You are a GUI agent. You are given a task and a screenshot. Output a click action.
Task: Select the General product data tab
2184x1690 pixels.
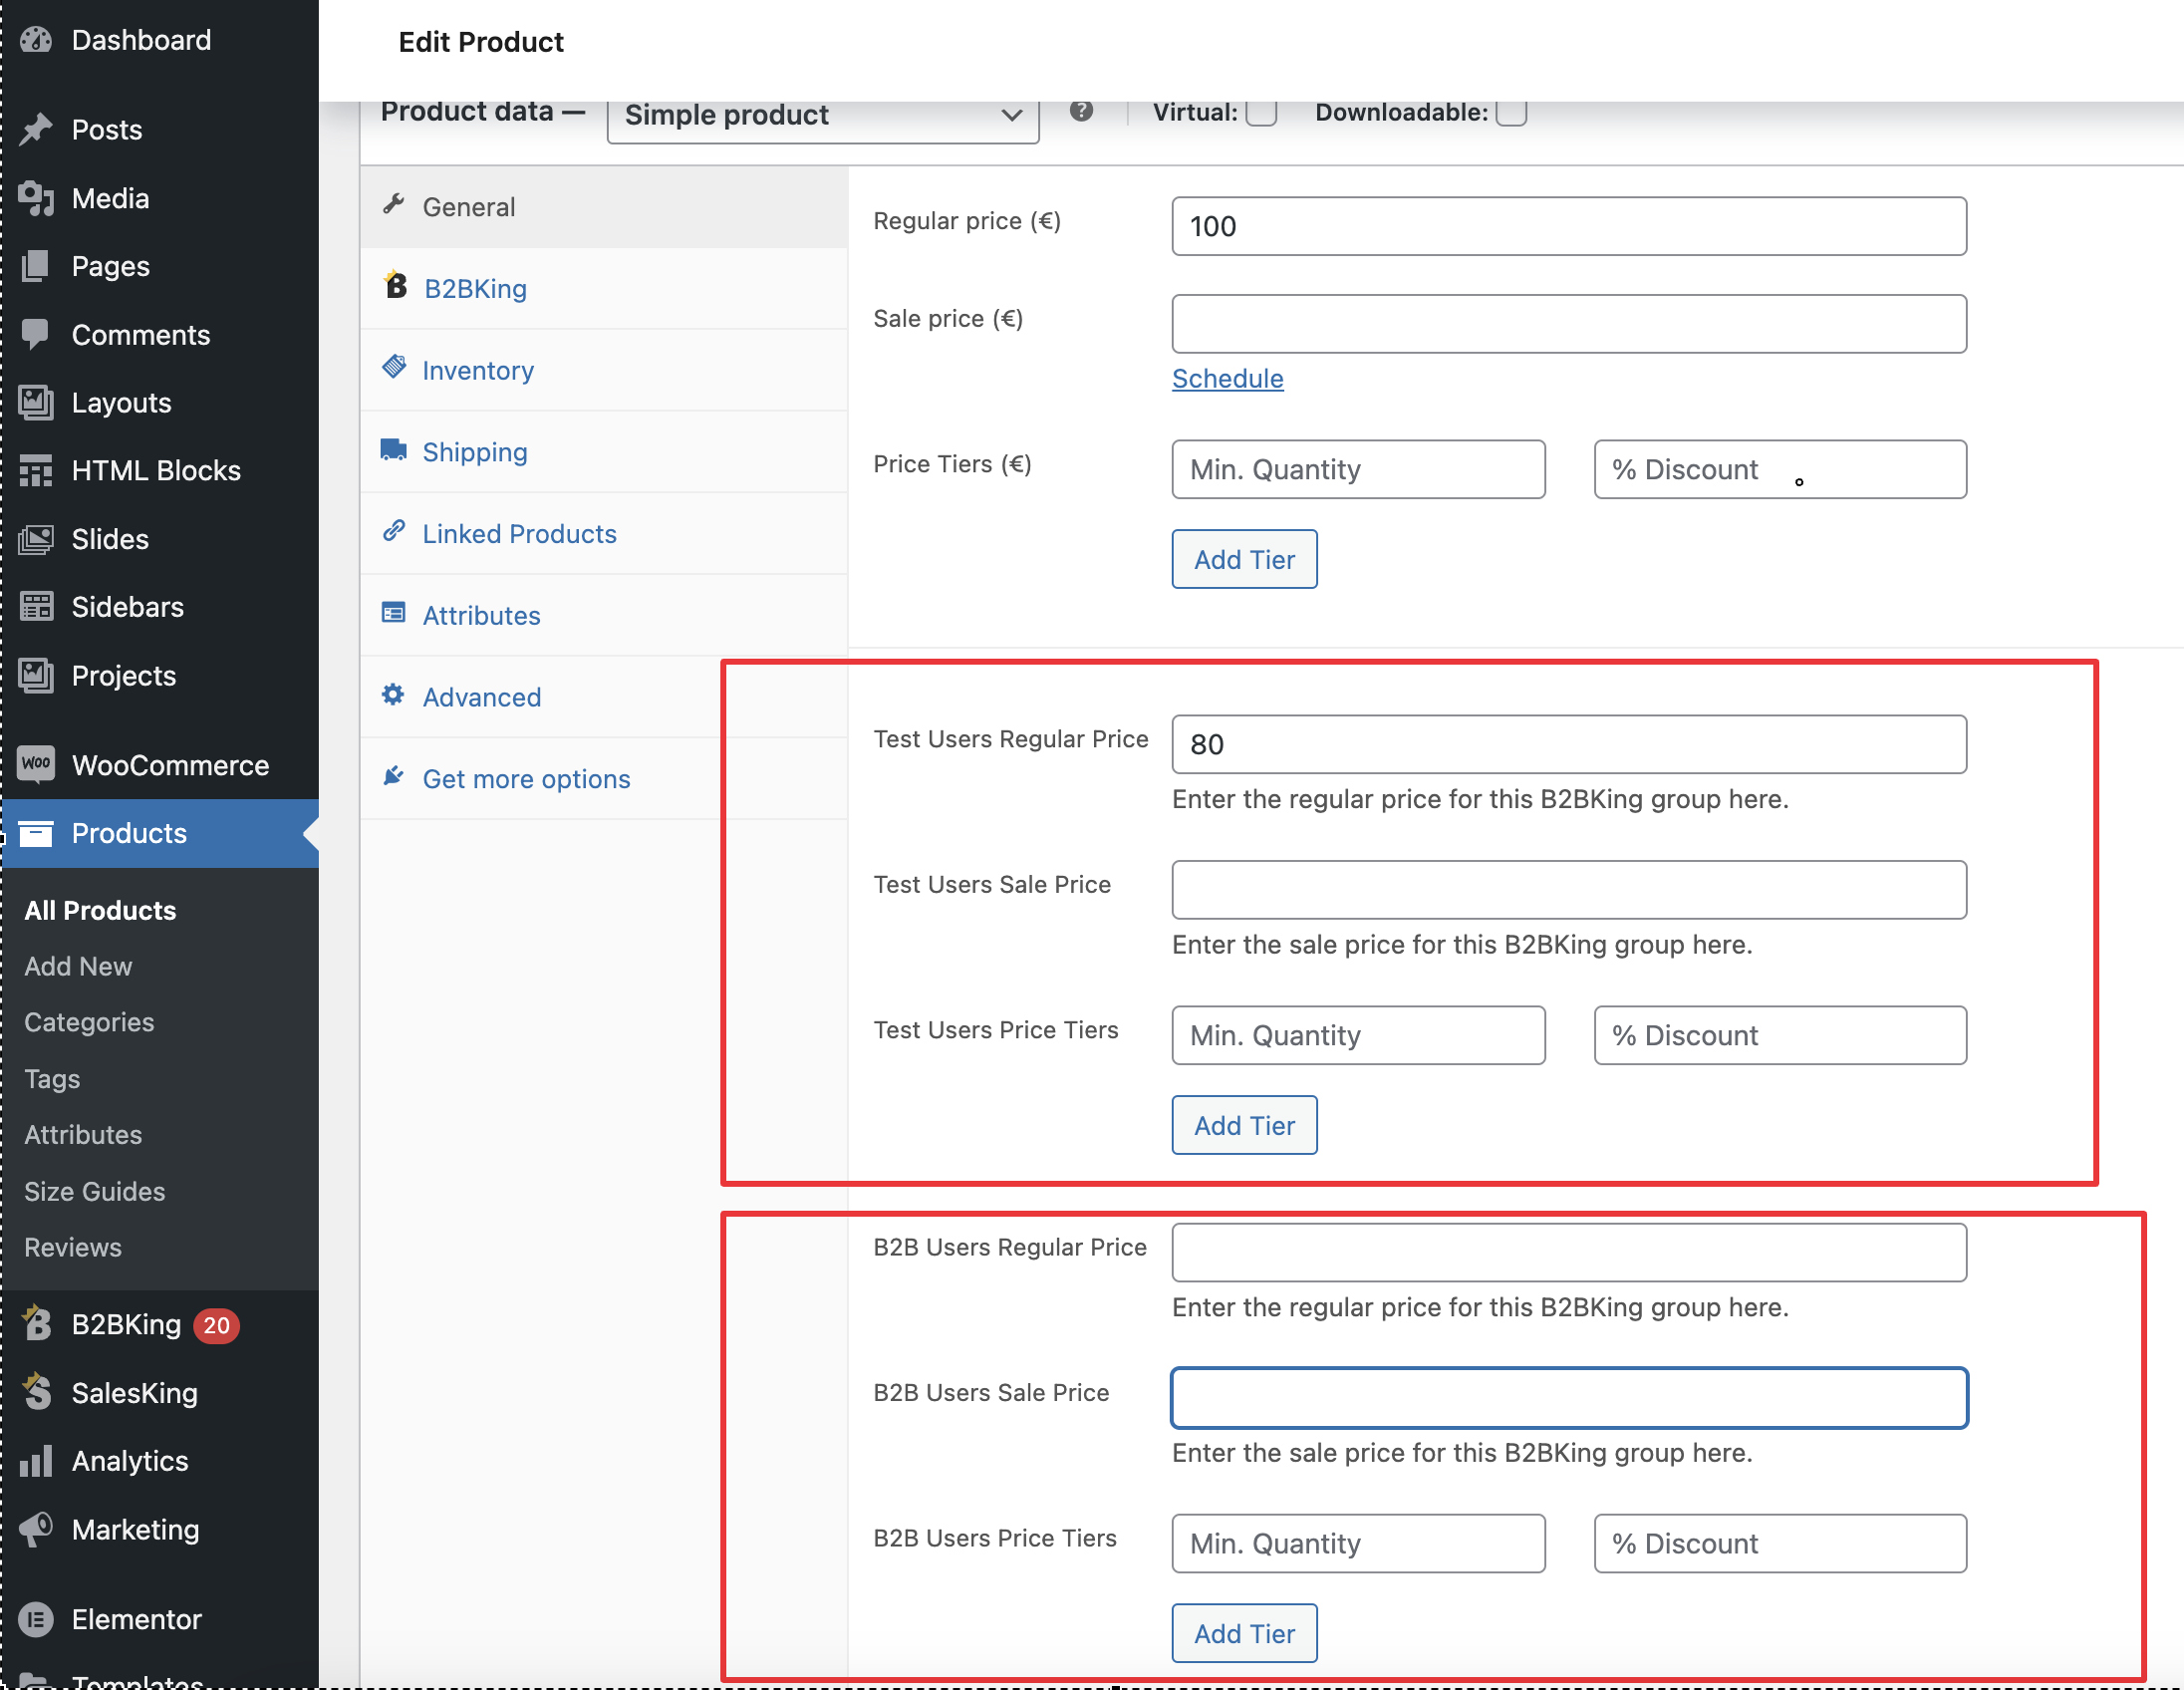[x=604, y=207]
